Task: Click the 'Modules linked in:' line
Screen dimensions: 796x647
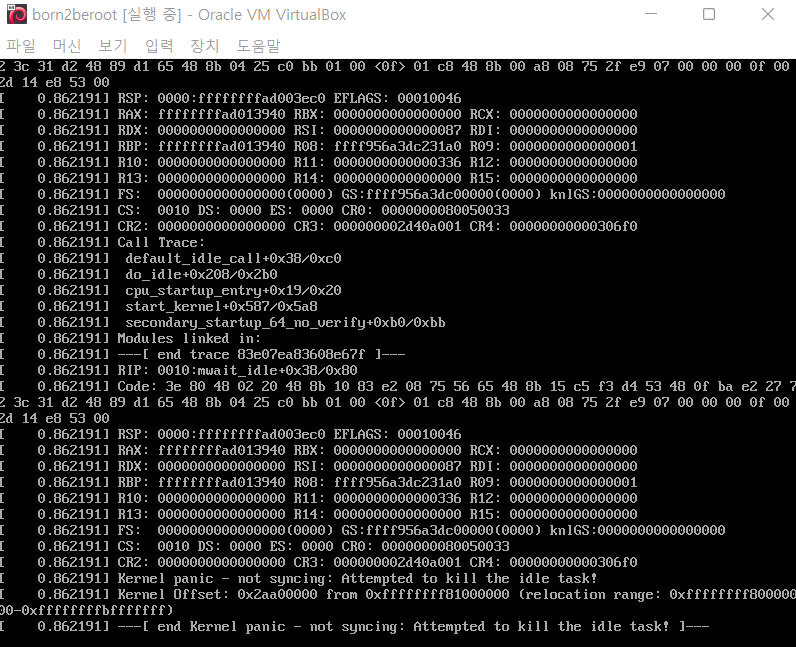Action: point(189,339)
